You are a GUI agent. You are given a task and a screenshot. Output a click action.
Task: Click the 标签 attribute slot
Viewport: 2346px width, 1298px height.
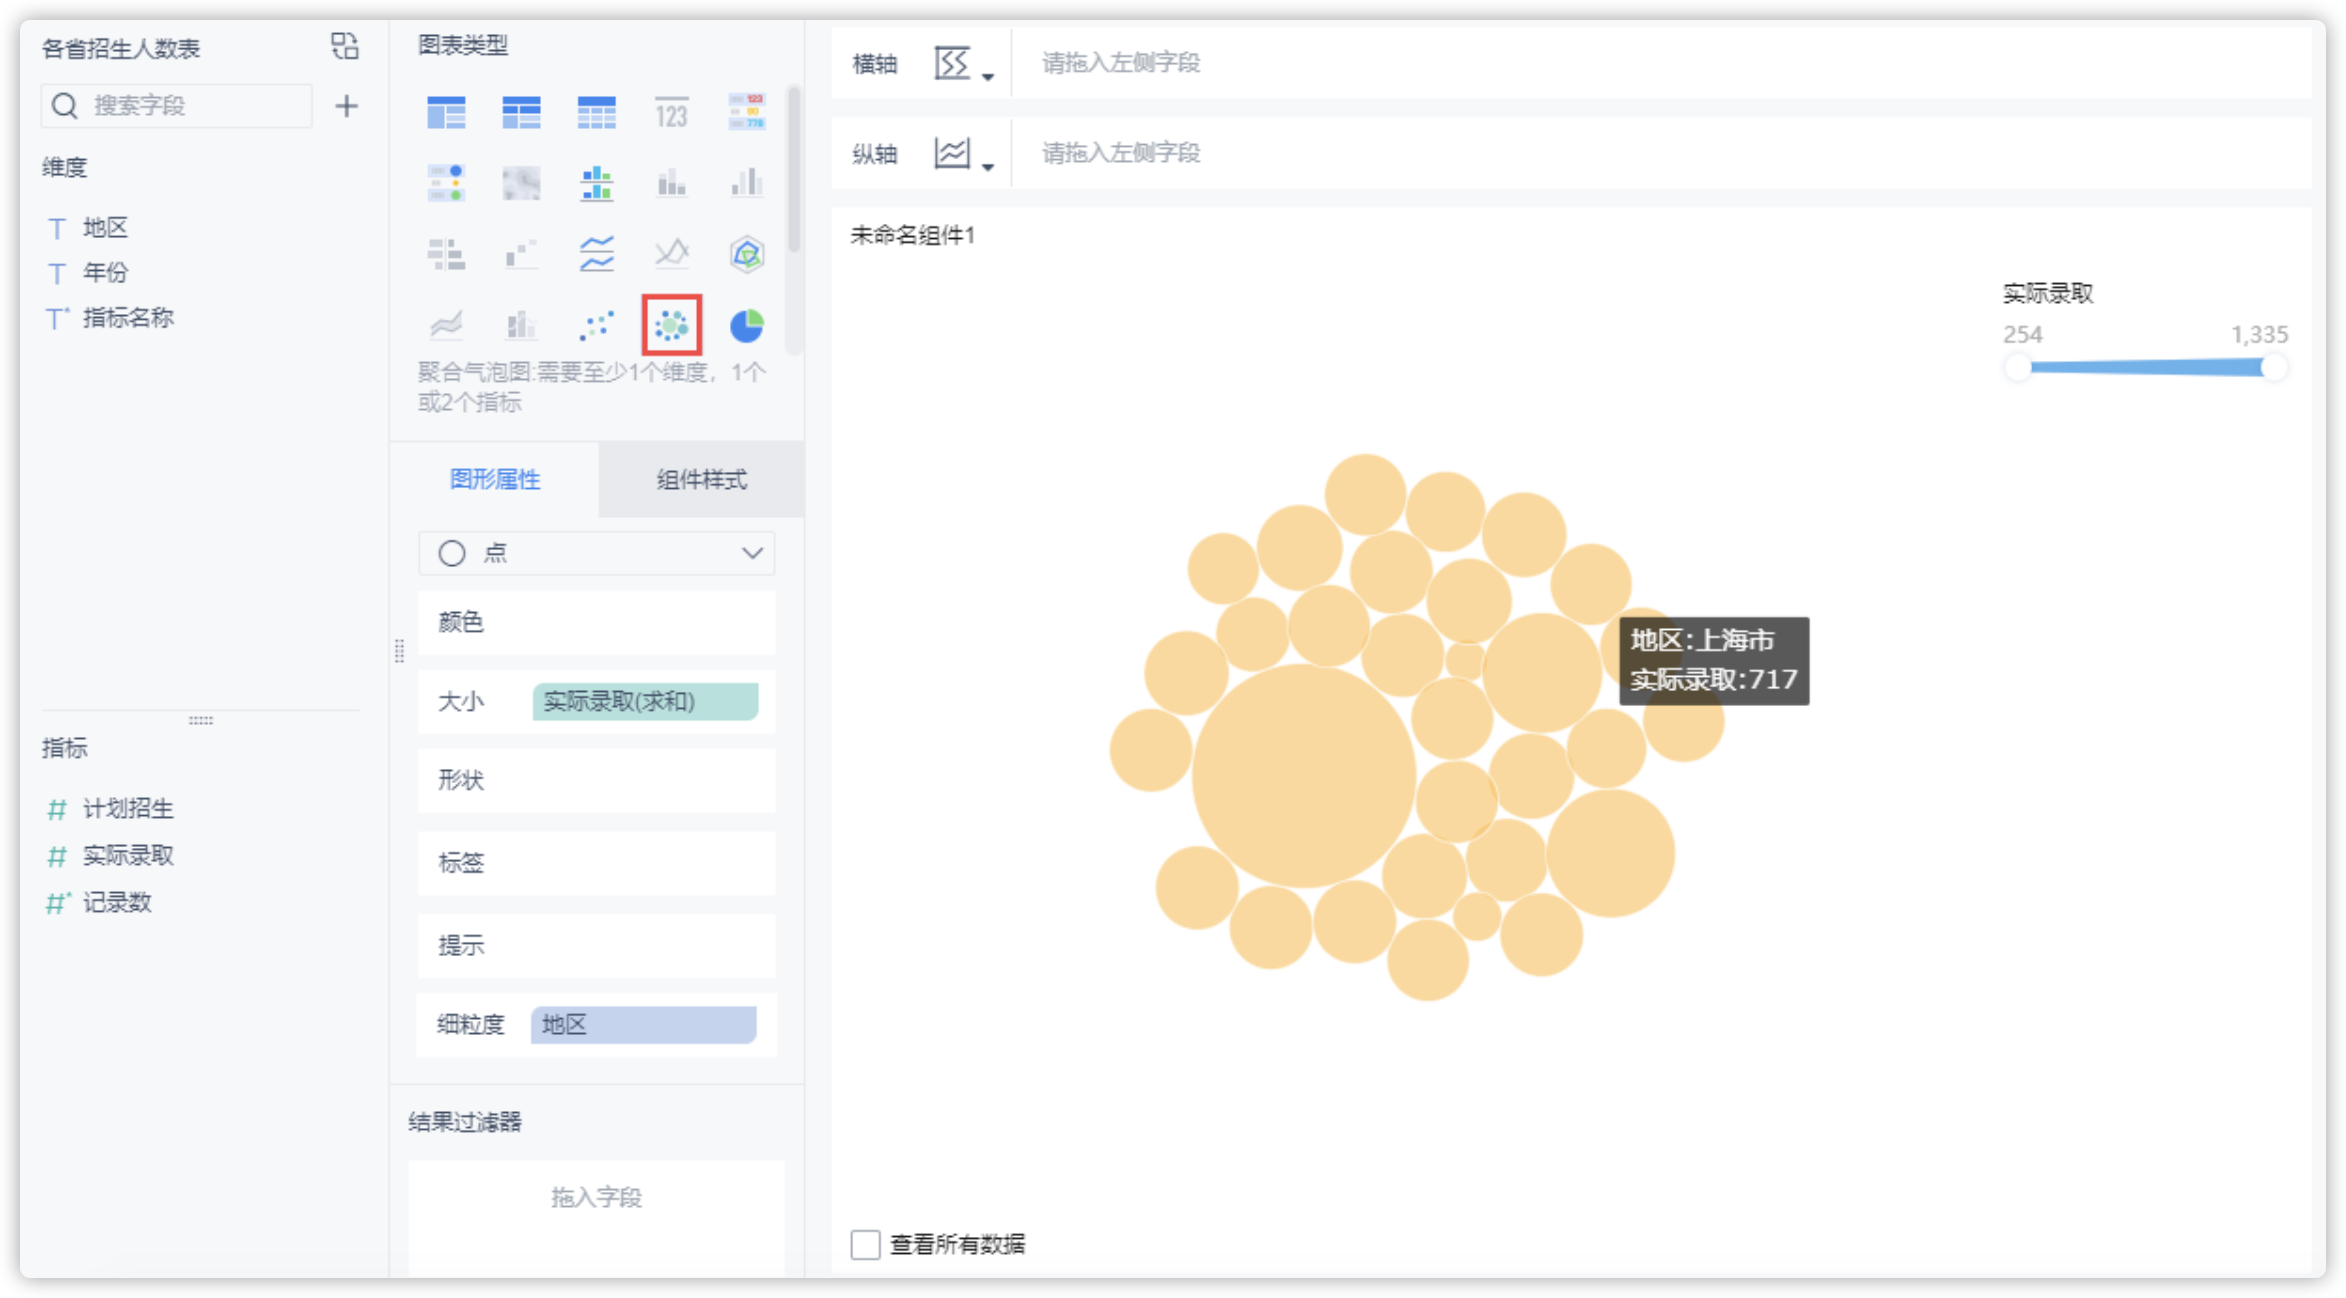click(x=596, y=862)
